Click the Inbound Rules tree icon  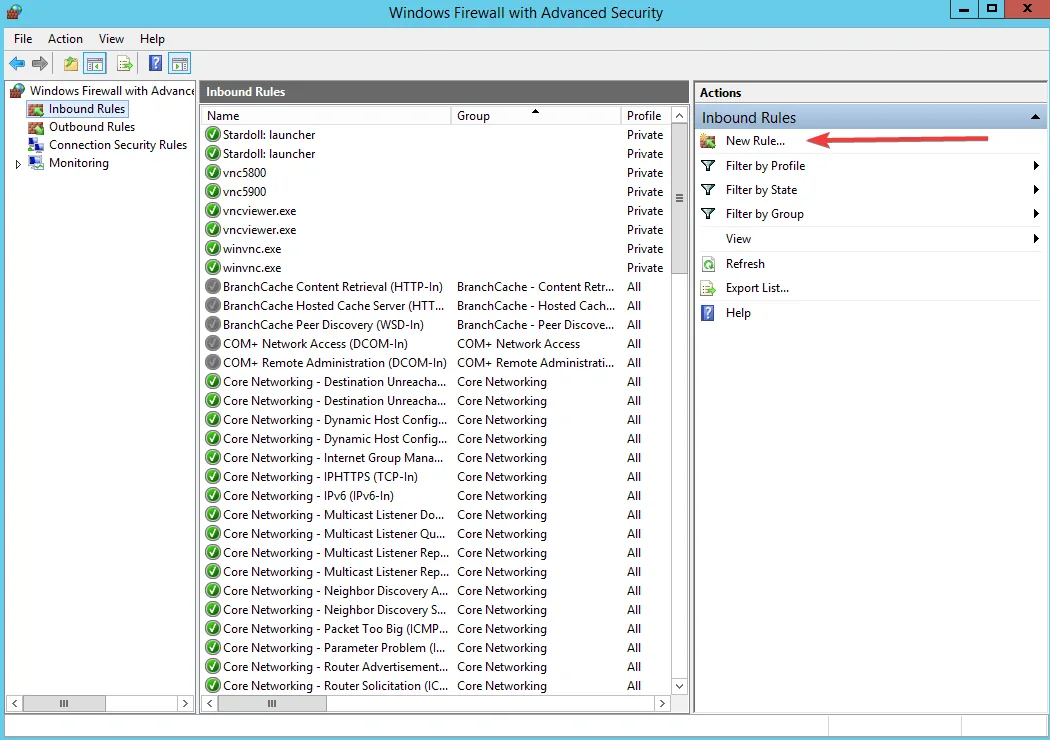click(x=35, y=109)
